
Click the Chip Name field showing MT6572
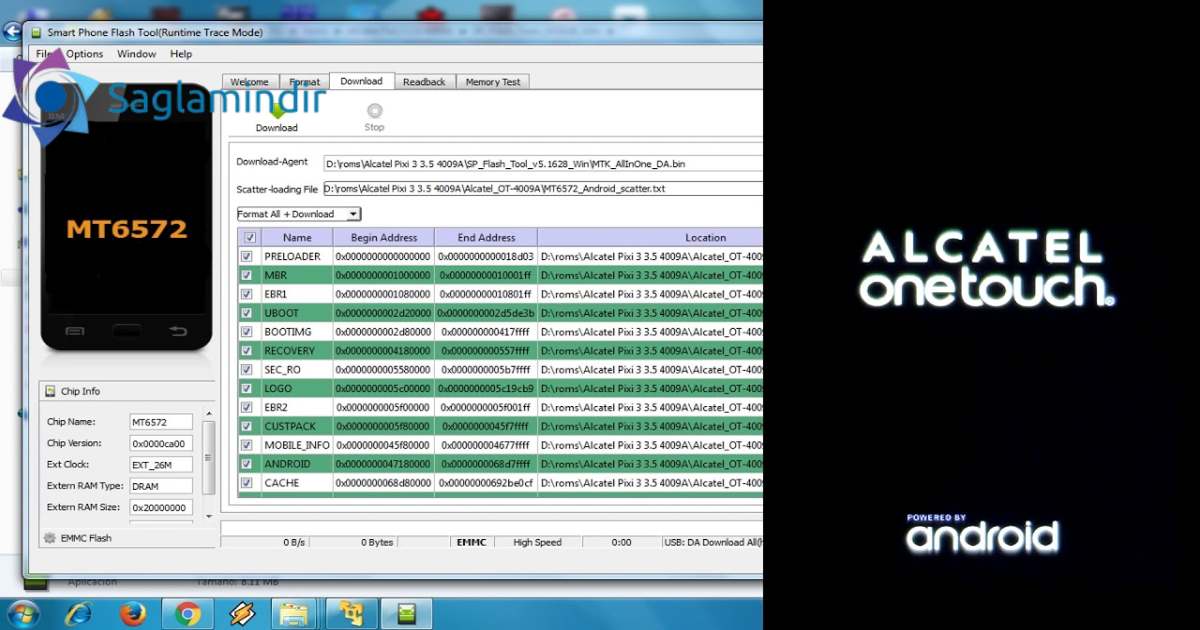click(x=161, y=422)
